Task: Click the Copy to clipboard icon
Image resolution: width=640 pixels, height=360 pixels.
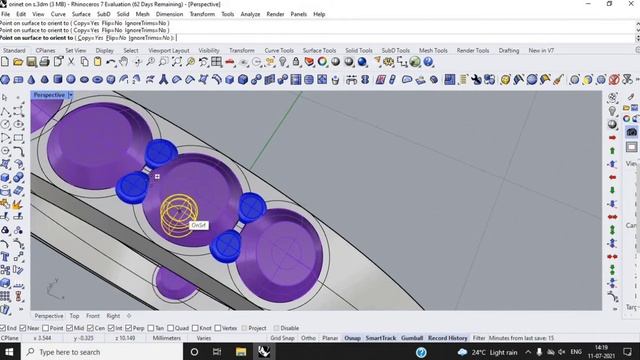Action: (84, 62)
